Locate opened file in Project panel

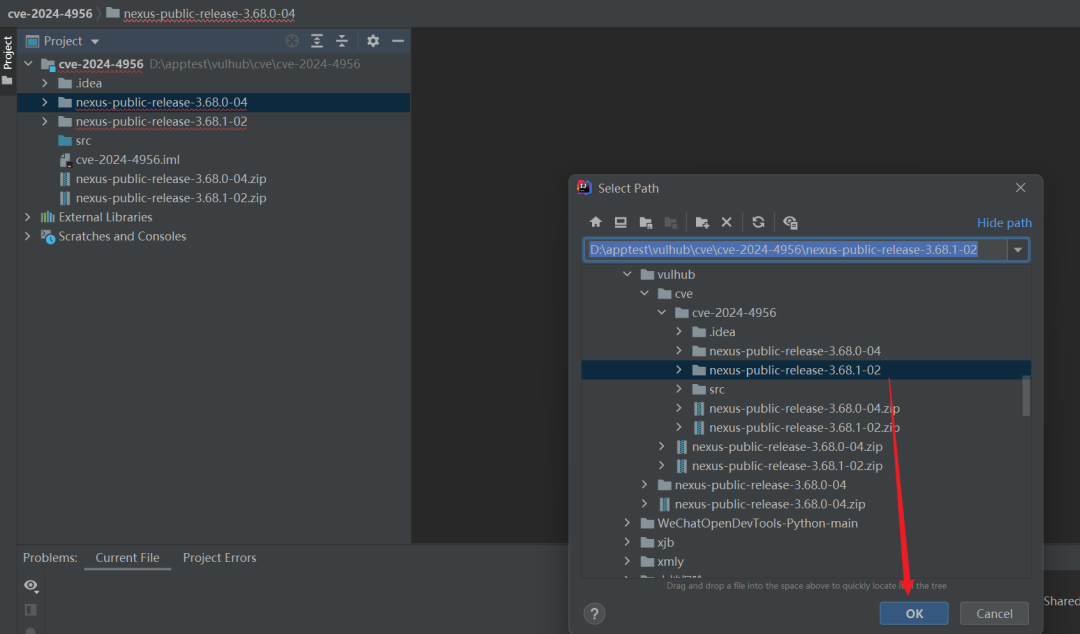(292, 41)
